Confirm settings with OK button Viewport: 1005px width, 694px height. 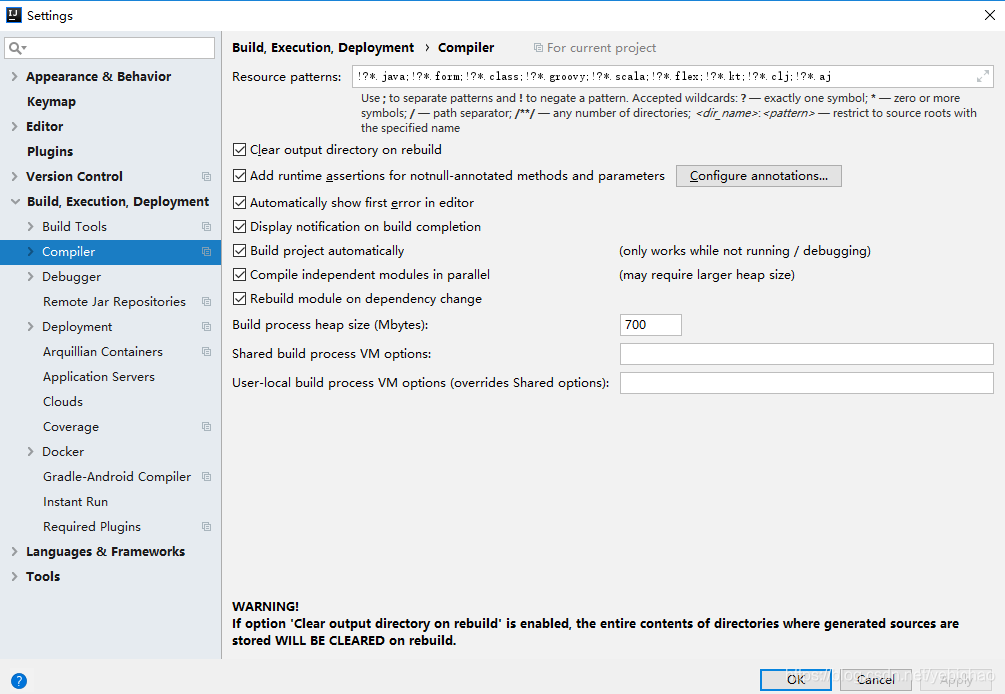795,680
